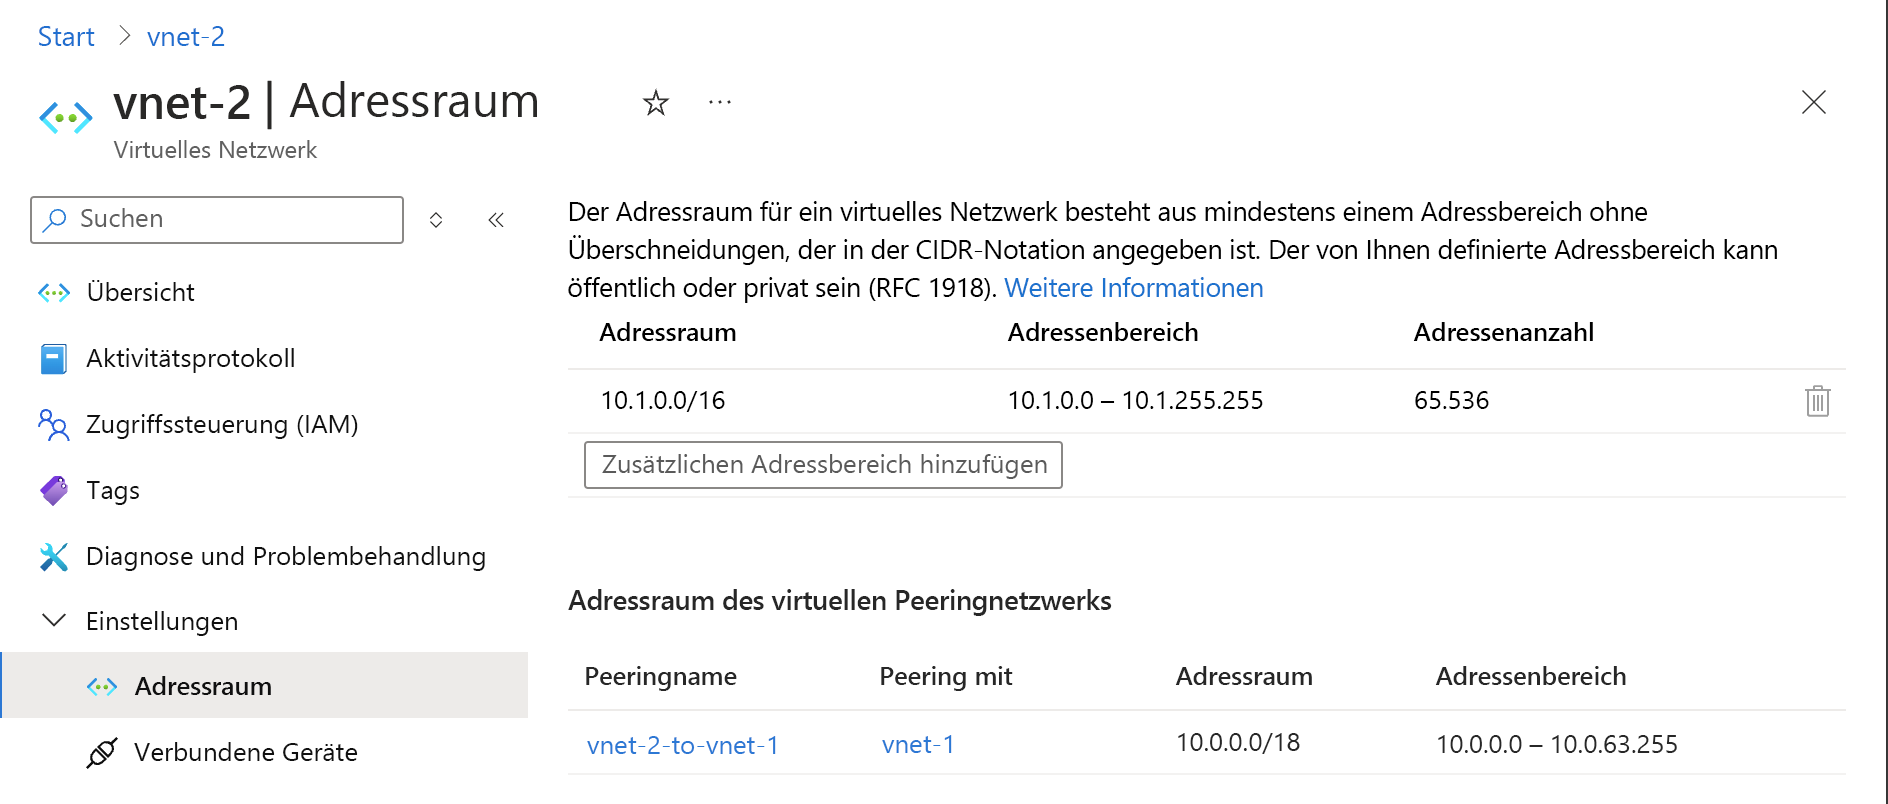Open Diagnose und Problembehandlung
The image size is (1888, 804).
click(x=286, y=556)
